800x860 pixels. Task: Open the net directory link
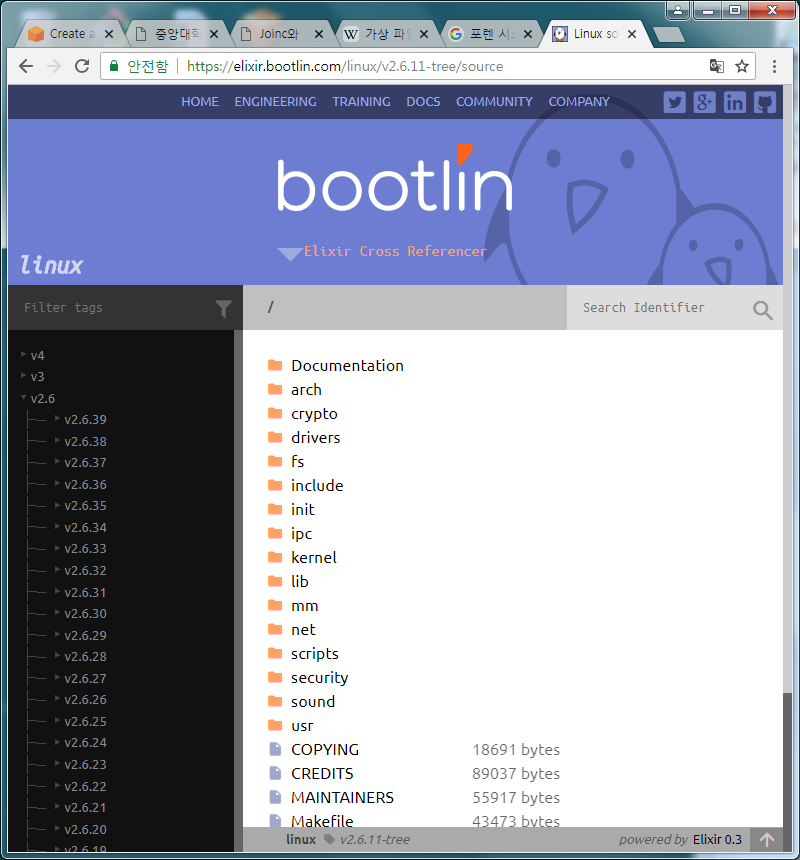[303, 630]
